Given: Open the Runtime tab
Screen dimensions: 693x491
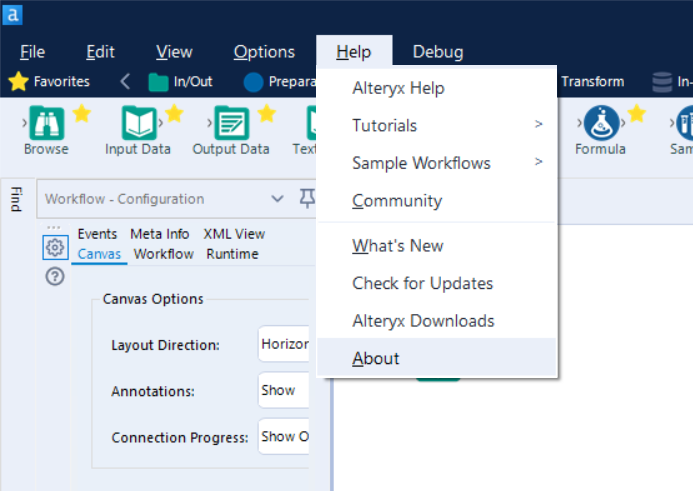Looking at the screenshot, I should [x=232, y=254].
